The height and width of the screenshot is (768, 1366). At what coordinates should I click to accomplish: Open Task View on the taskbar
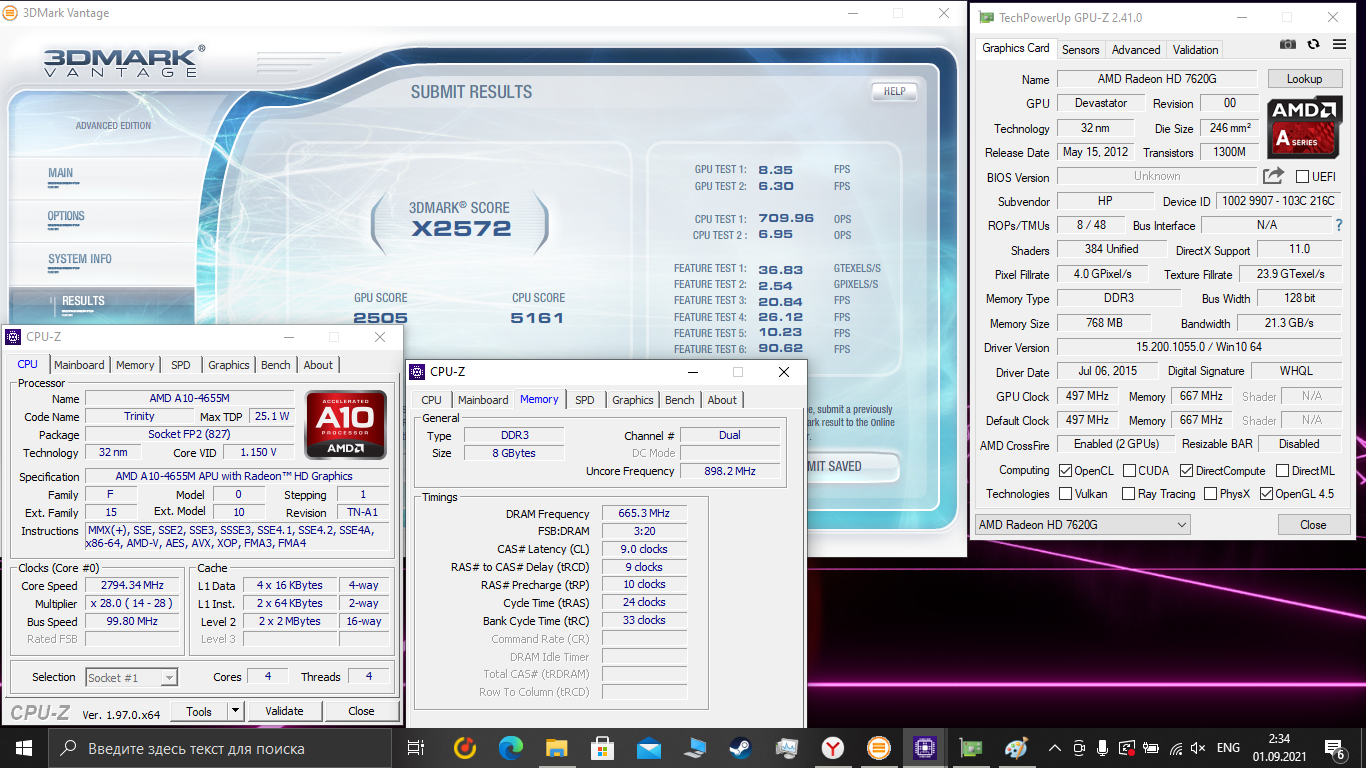pyautogui.click(x=416, y=748)
